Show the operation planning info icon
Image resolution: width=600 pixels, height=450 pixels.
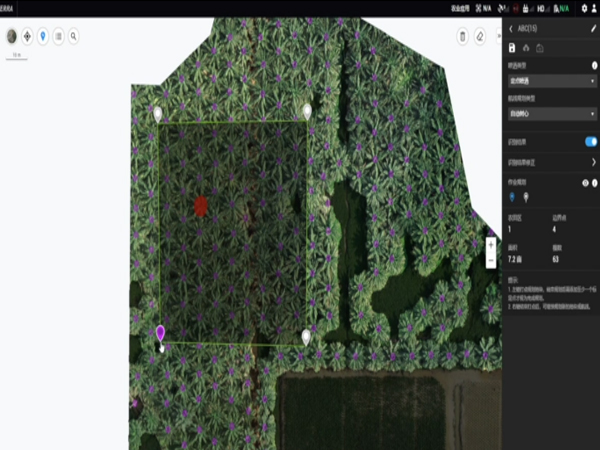[x=595, y=183]
